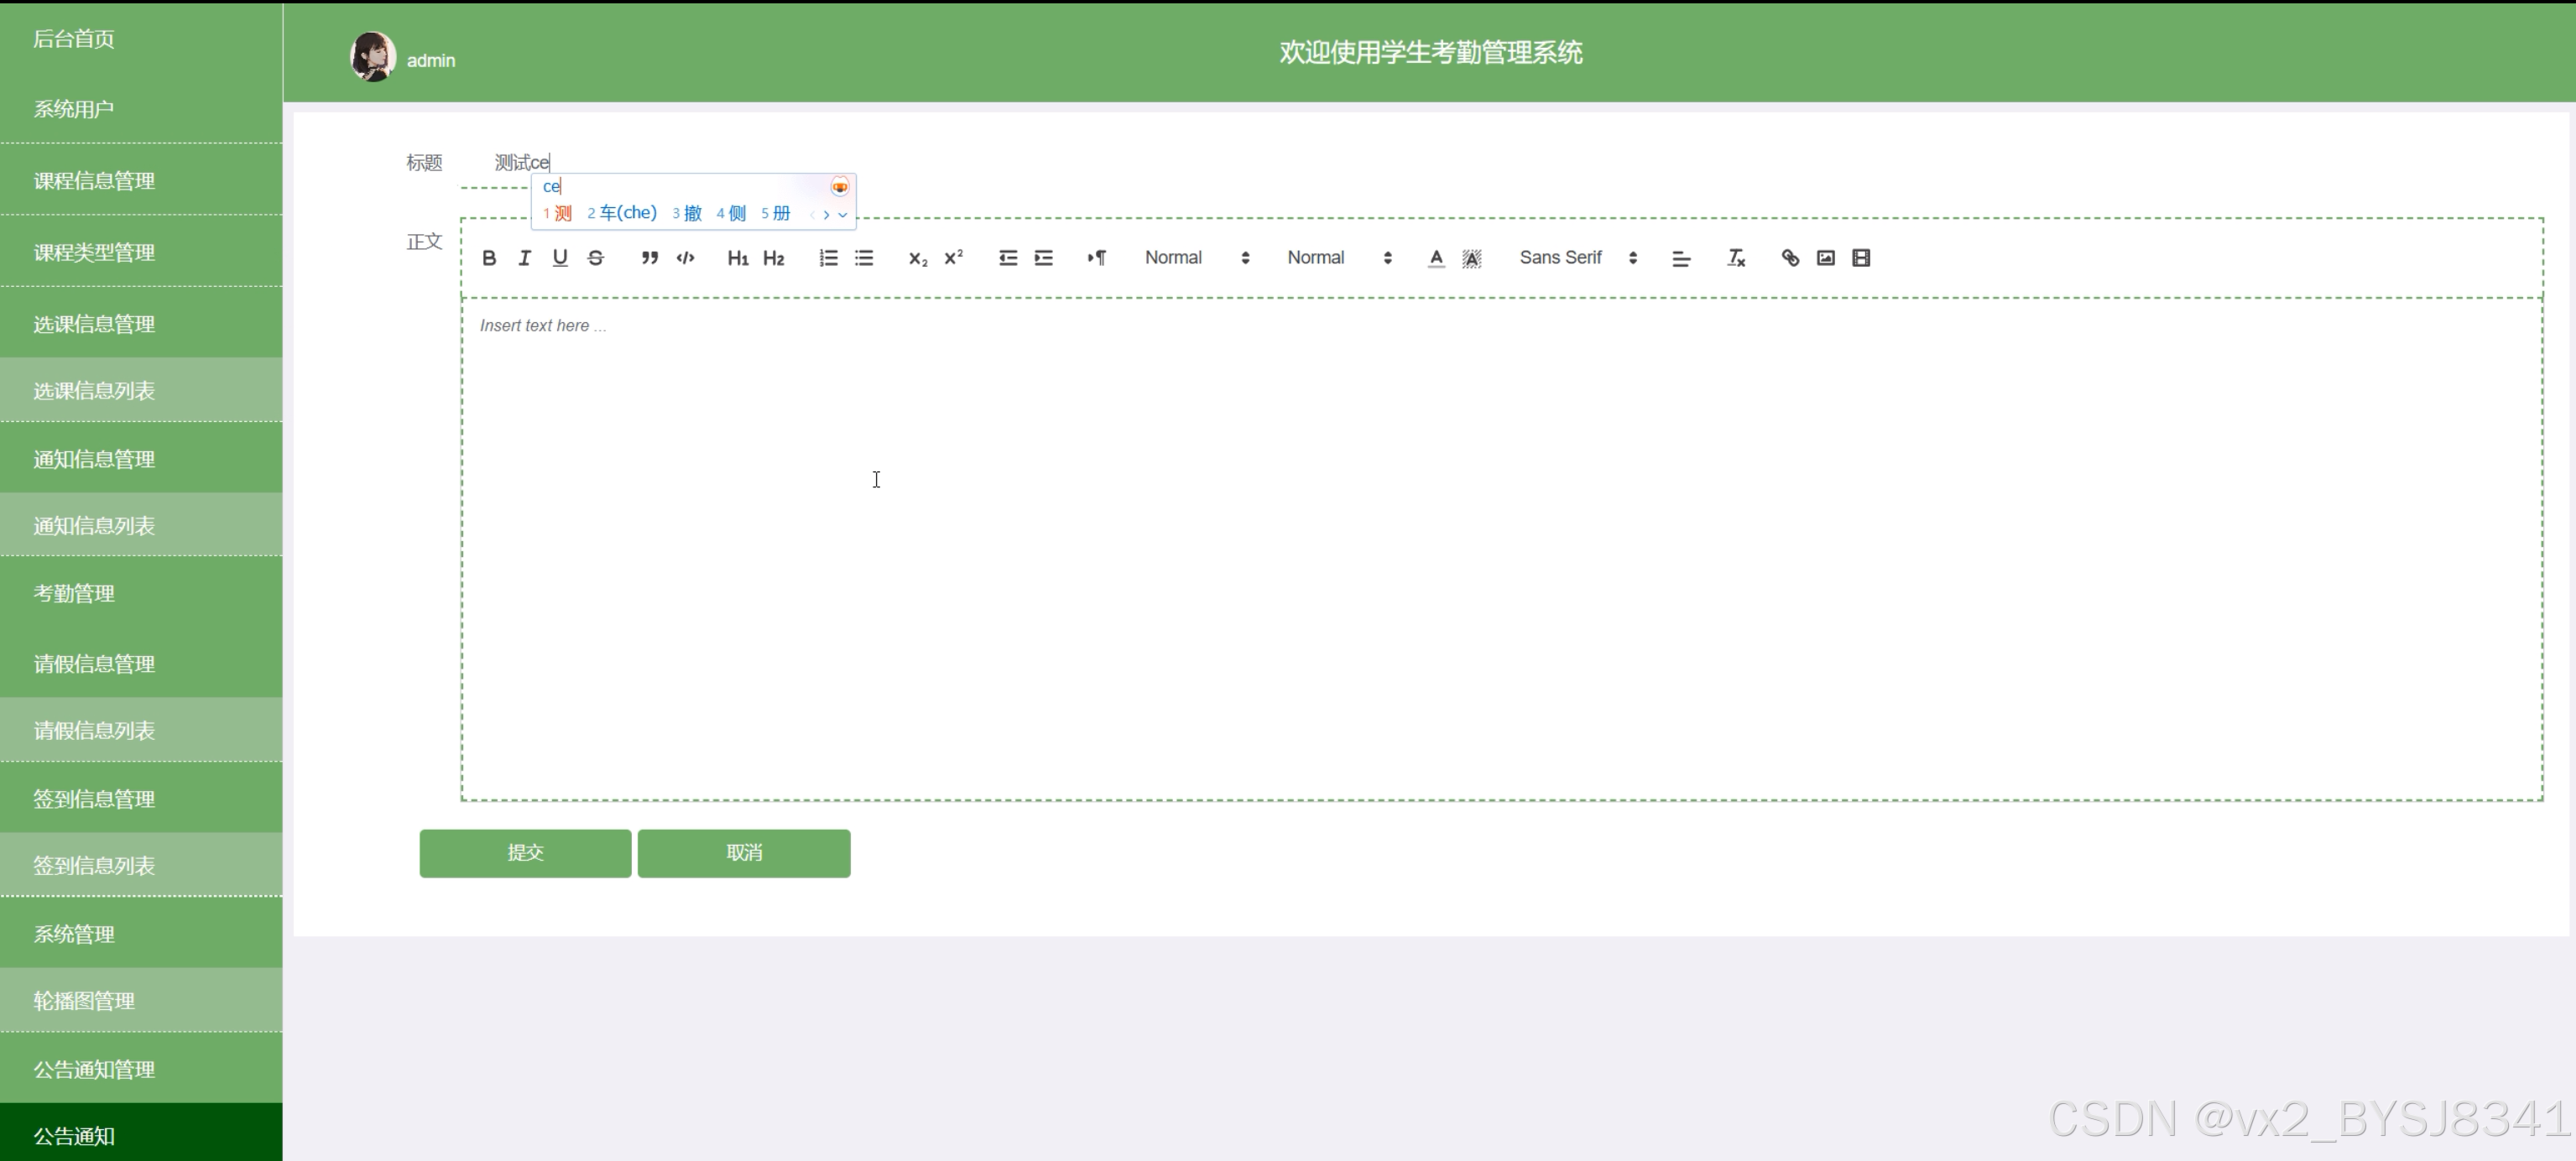
Task: Click the 提交 submit button
Action: (525, 853)
